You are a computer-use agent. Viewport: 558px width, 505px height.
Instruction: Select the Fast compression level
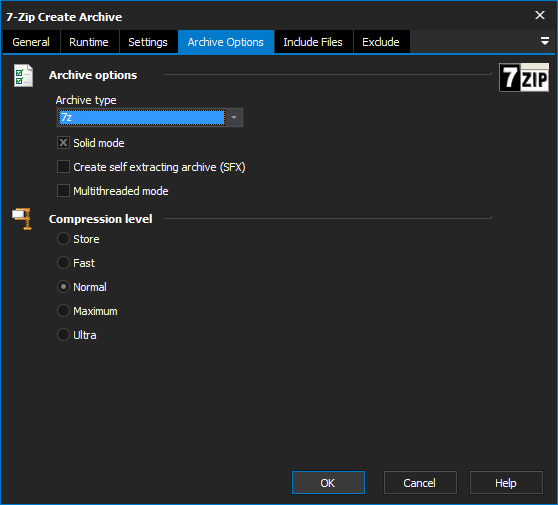[x=63, y=263]
